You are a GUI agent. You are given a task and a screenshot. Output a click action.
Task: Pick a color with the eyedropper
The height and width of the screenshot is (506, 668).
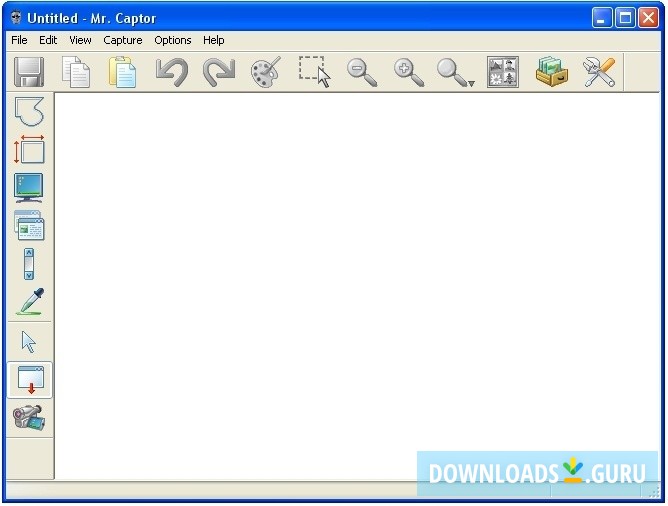pos(30,302)
